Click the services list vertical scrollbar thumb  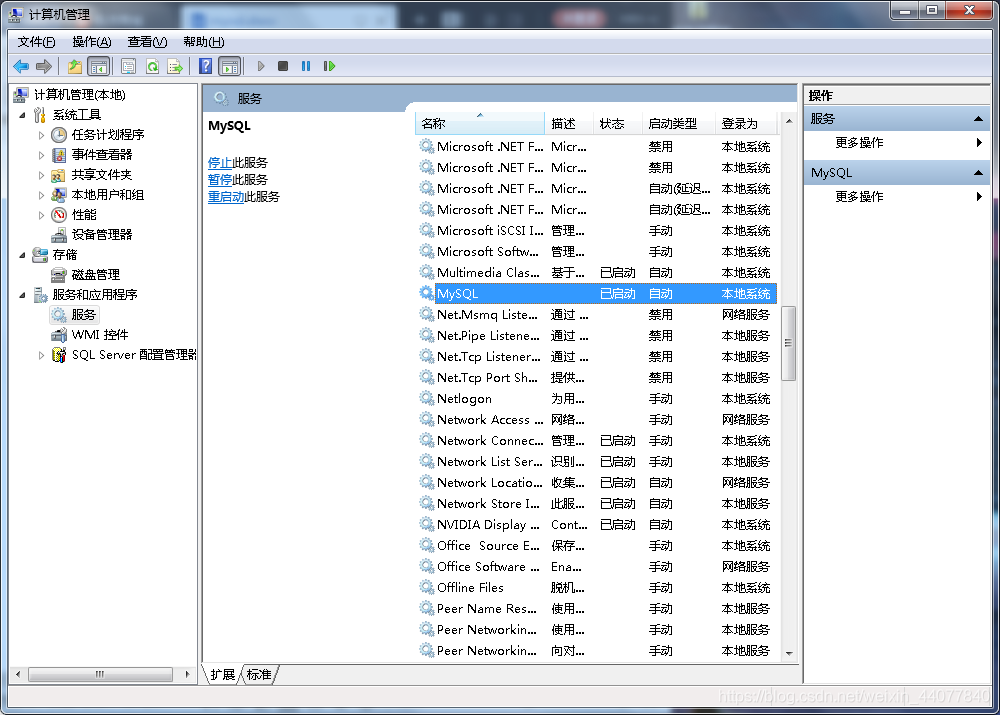[789, 343]
